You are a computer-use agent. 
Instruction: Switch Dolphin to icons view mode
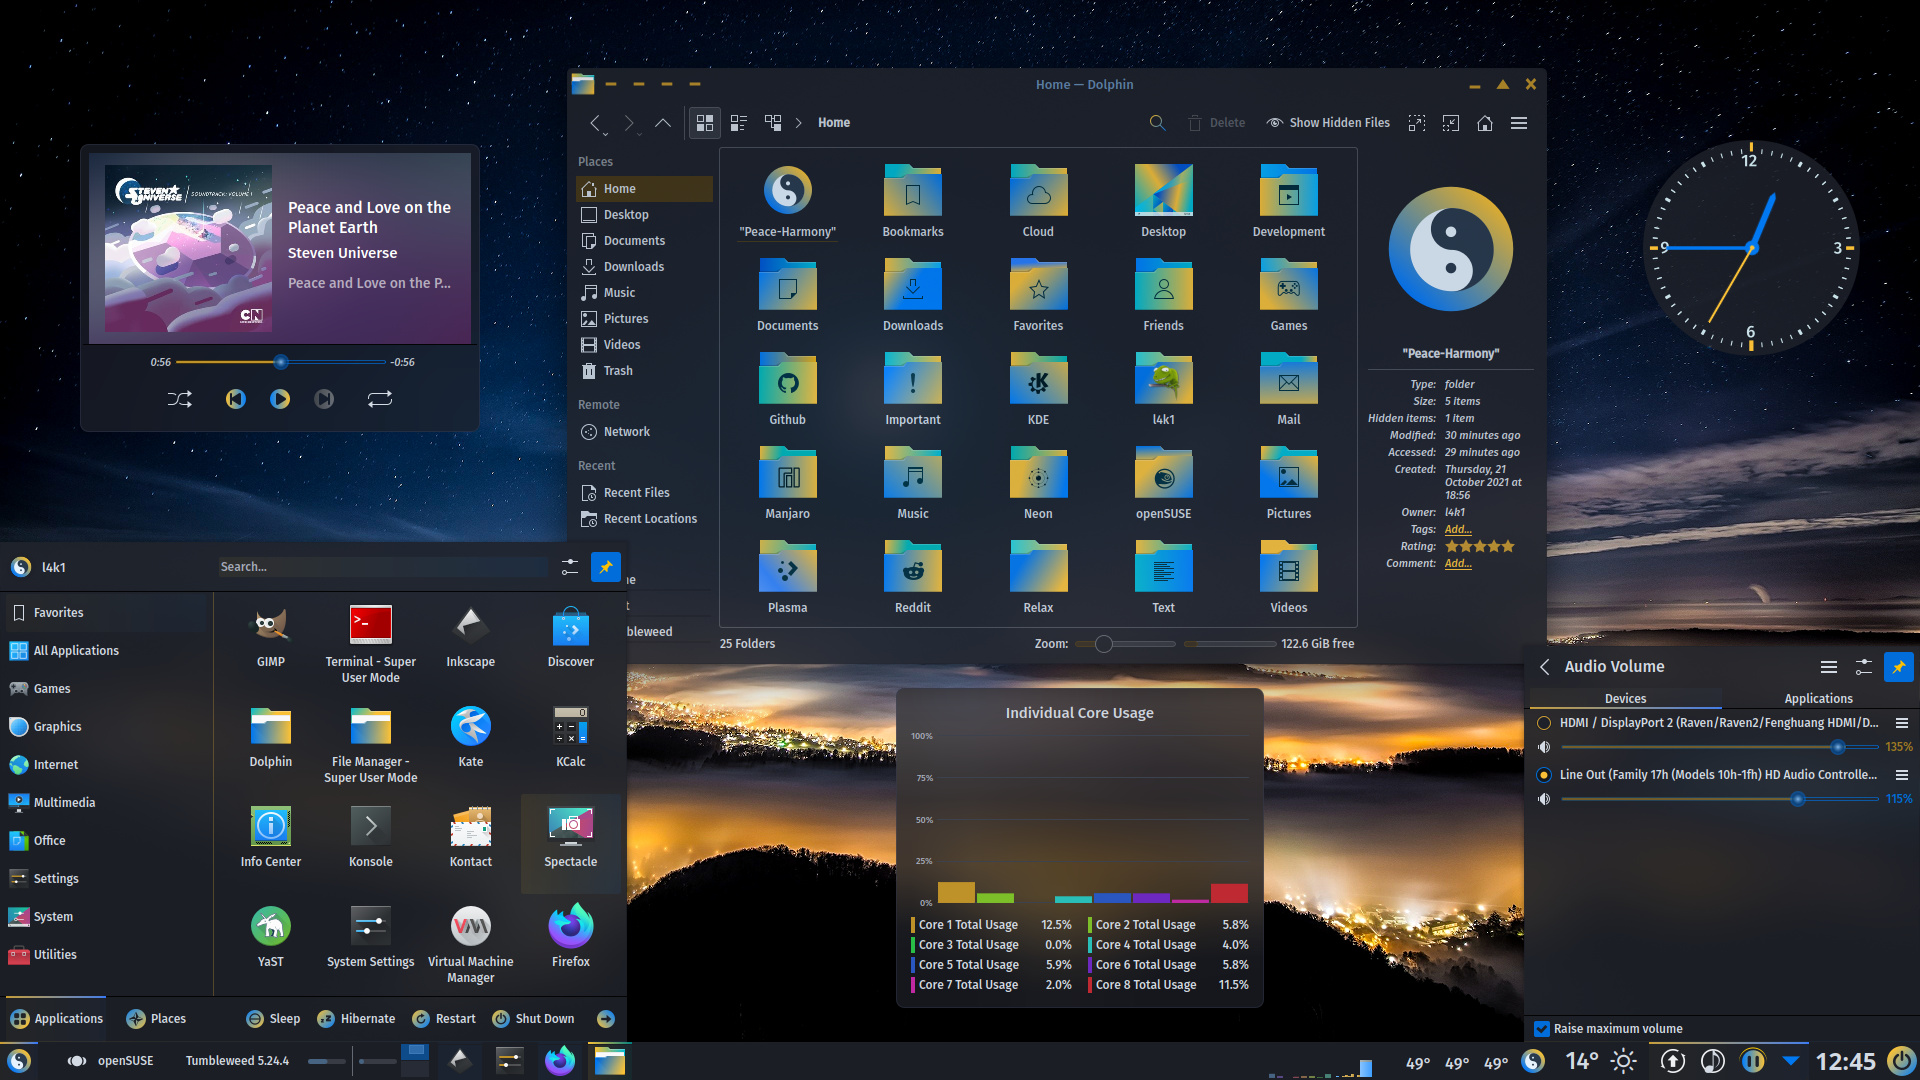click(705, 123)
